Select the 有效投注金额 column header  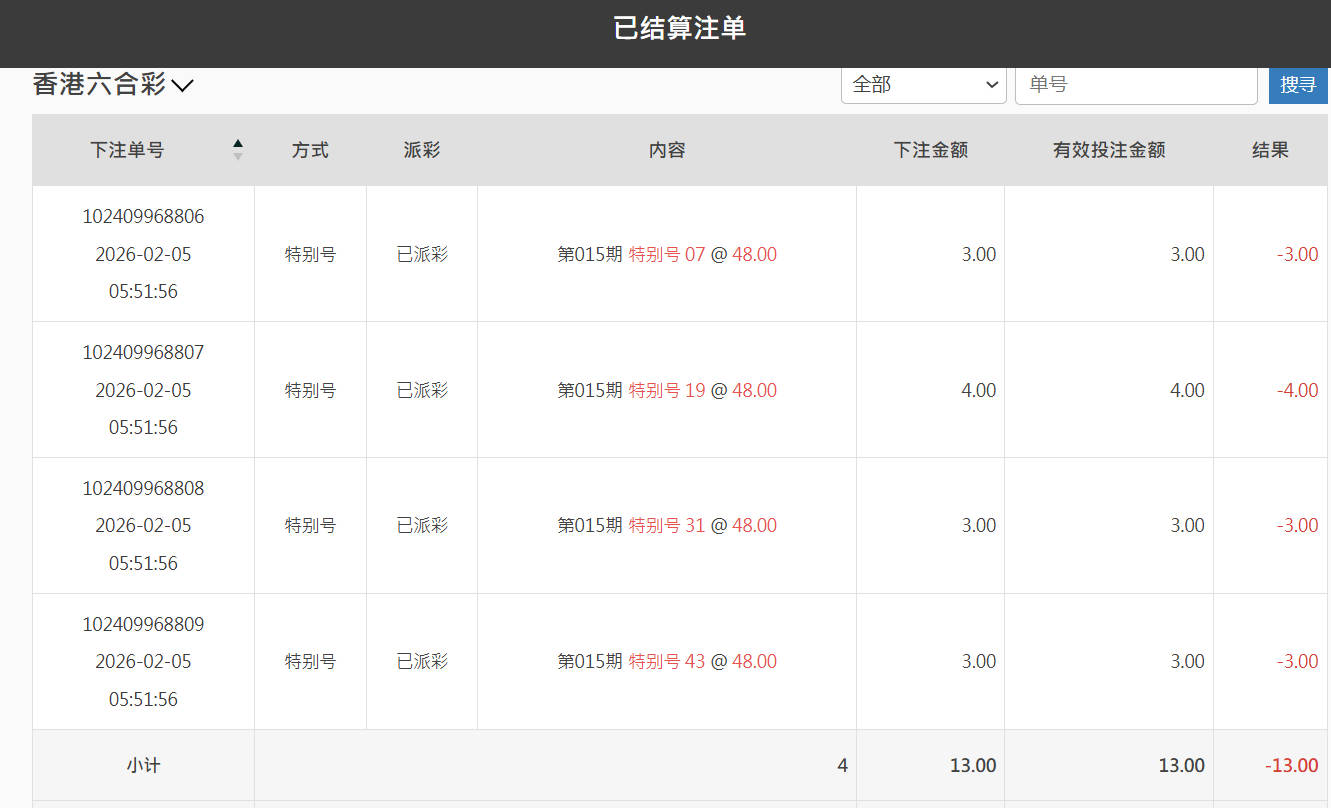(x=1108, y=150)
